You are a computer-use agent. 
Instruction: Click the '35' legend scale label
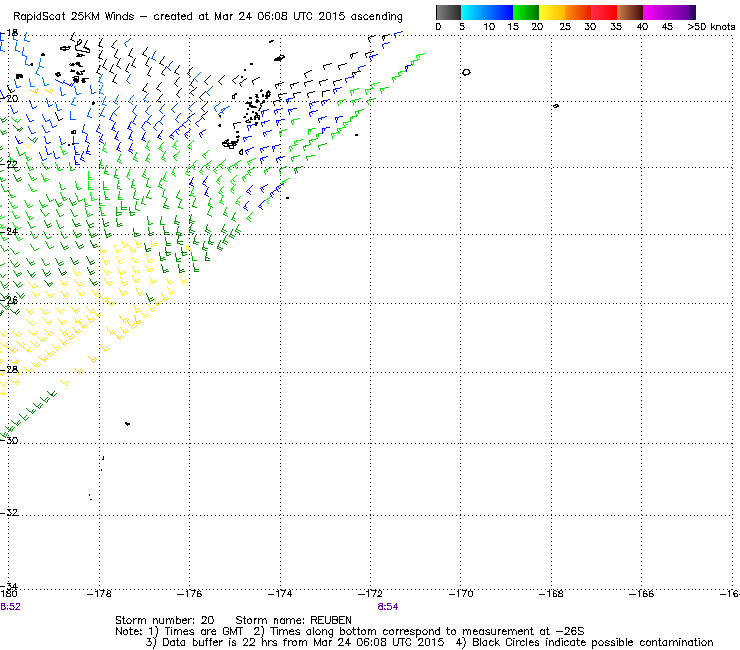[x=616, y=27]
